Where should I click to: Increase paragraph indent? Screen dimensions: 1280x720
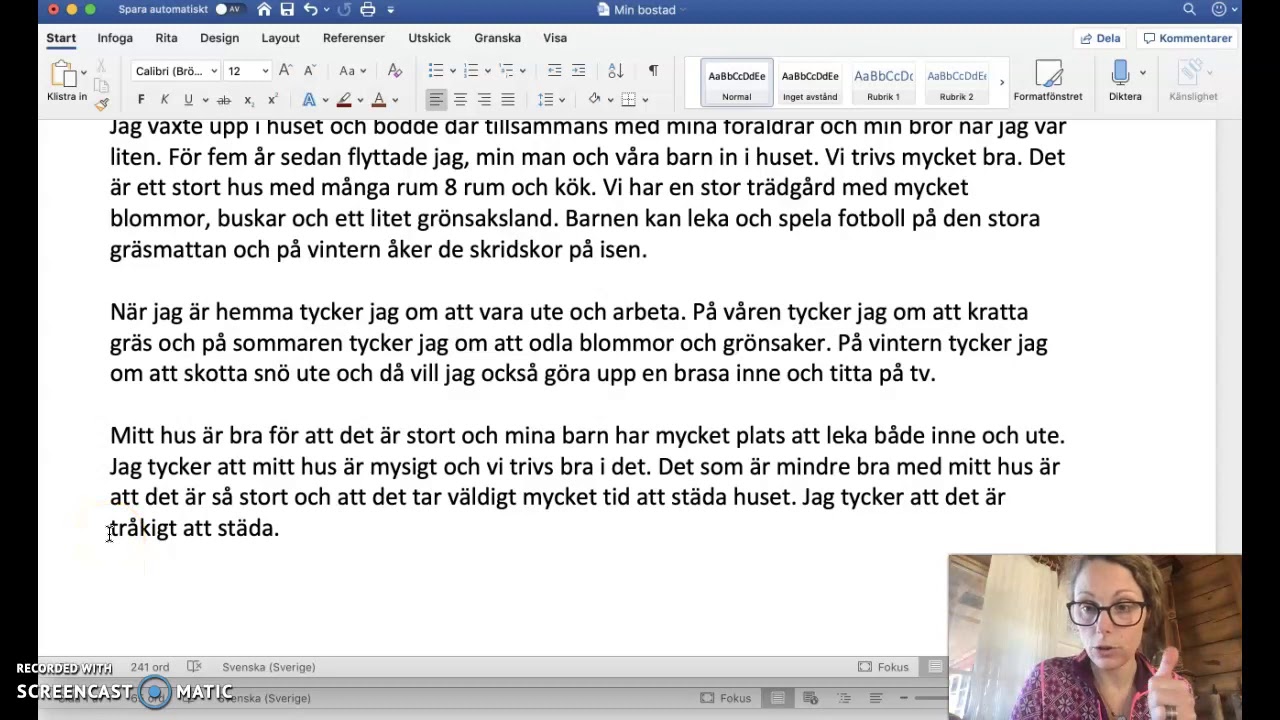tap(580, 71)
